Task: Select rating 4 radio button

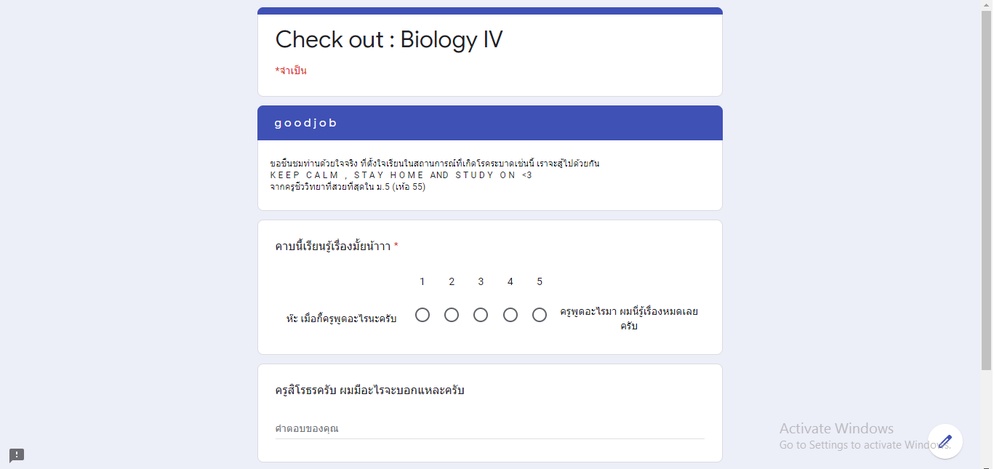Action: tap(510, 315)
